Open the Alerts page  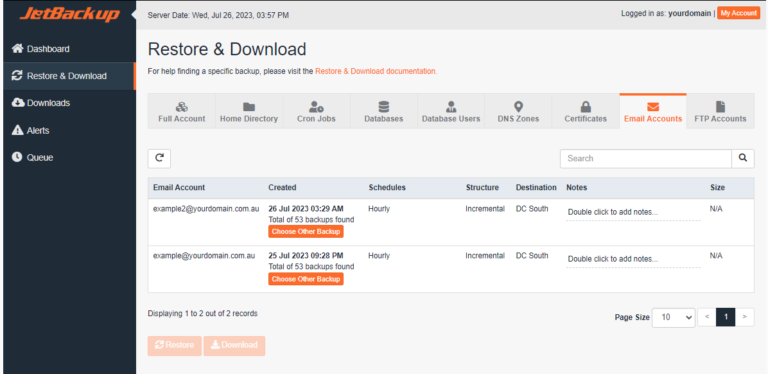[69, 131]
